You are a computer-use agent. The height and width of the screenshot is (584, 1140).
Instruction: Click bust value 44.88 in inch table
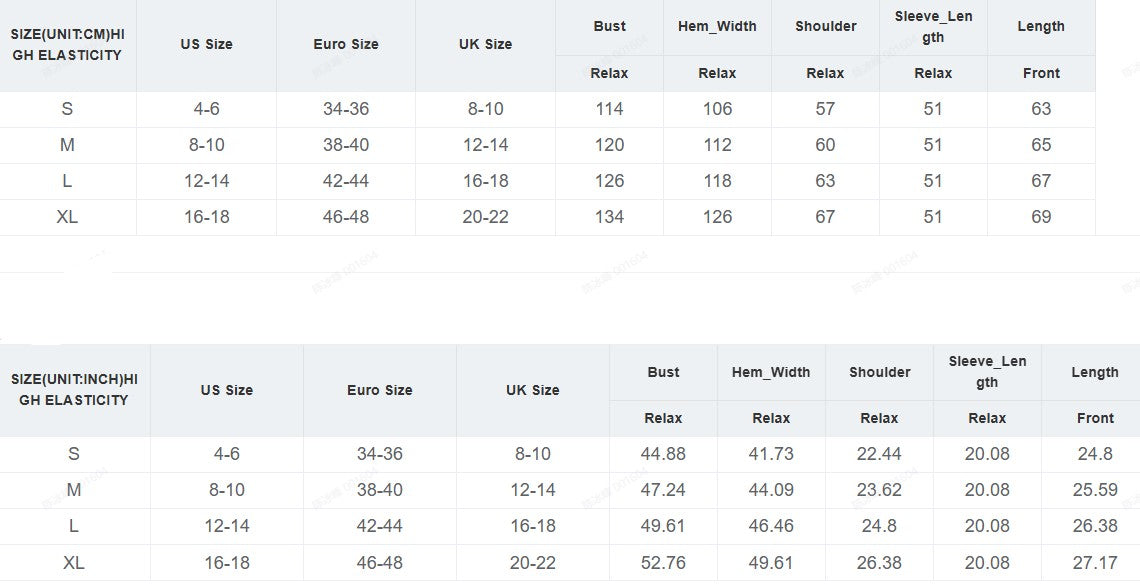click(x=663, y=454)
